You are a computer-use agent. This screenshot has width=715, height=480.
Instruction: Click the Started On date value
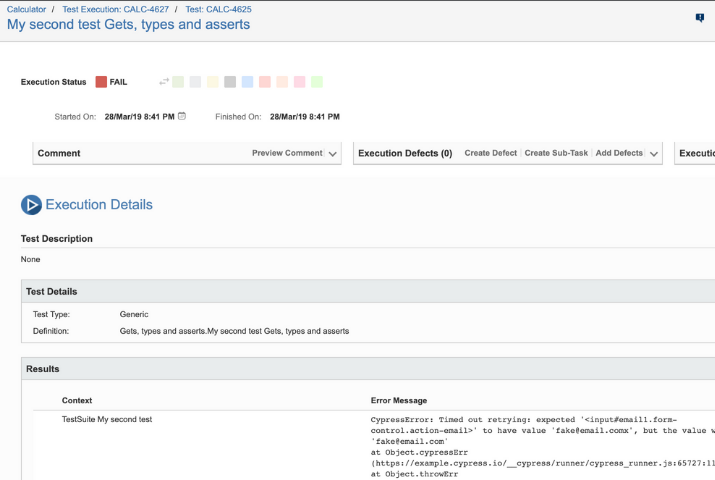pyautogui.click(x=137, y=117)
